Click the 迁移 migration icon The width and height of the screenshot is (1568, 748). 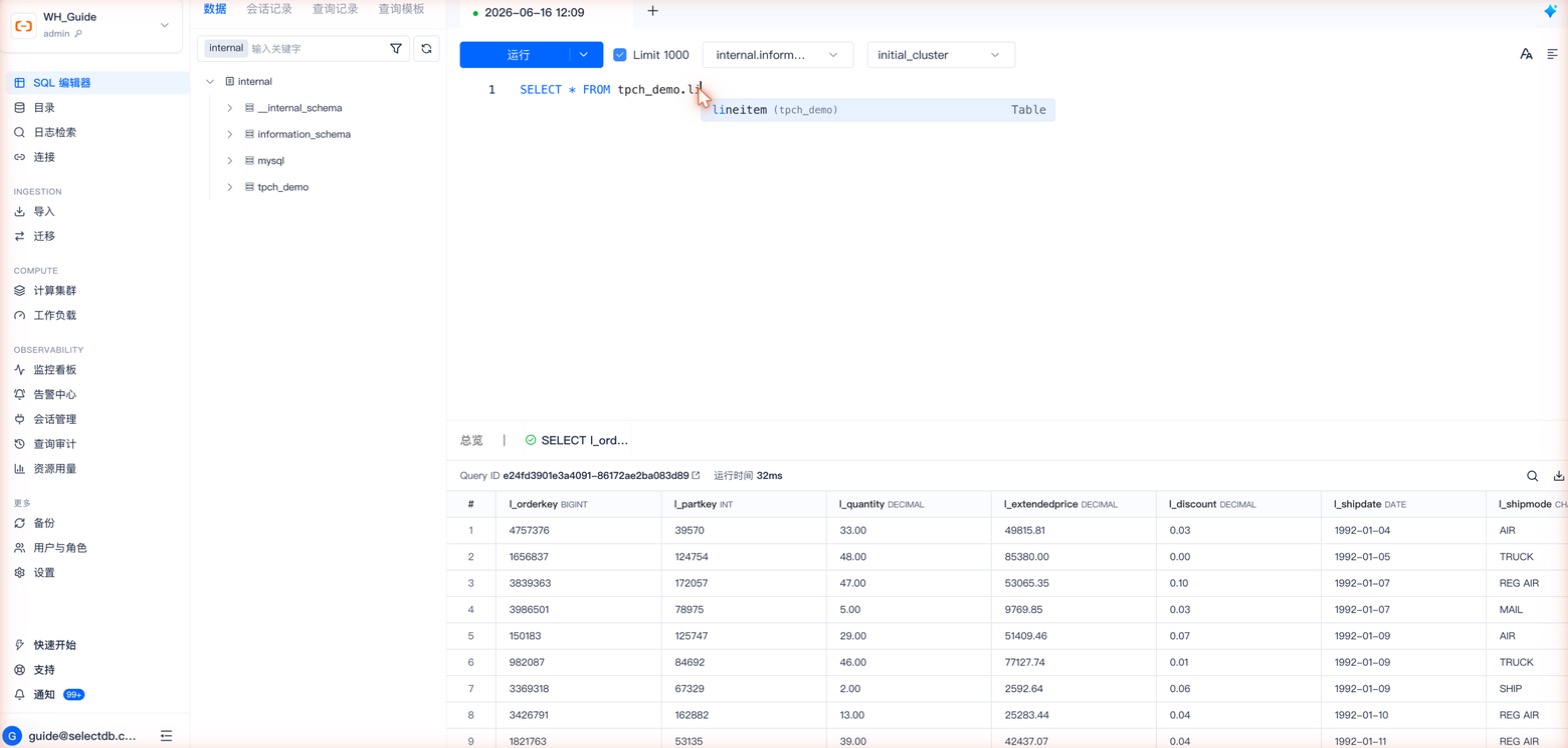coord(19,236)
